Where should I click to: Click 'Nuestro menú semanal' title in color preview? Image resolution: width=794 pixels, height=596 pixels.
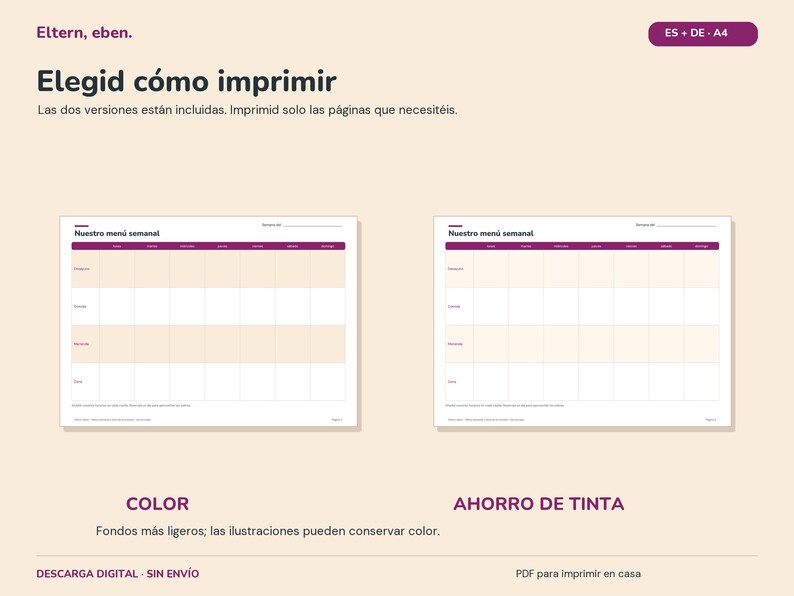[x=117, y=233]
